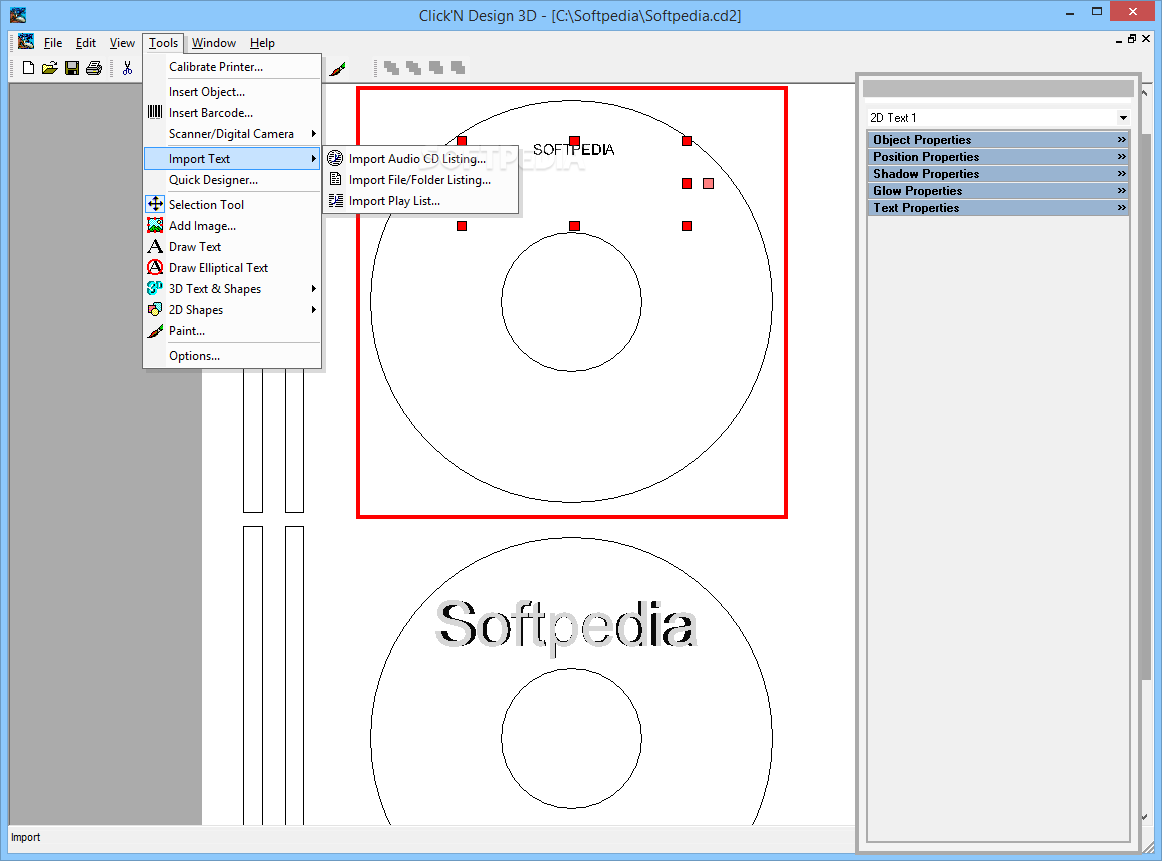Click the Draw Elliptical Text icon
Image resolution: width=1162 pixels, height=861 pixels.
[x=155, y=267]
